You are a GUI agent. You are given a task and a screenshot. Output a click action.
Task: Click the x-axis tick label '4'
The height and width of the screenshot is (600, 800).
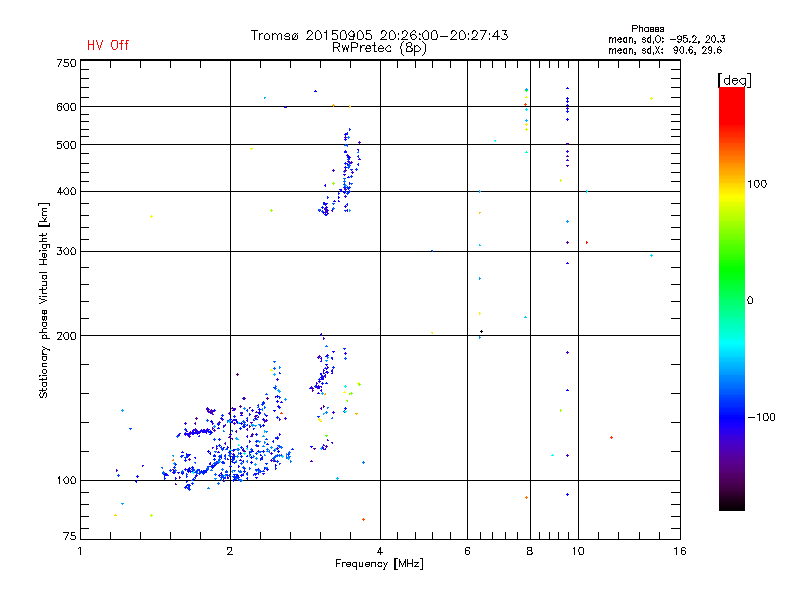tap(380, 551)
